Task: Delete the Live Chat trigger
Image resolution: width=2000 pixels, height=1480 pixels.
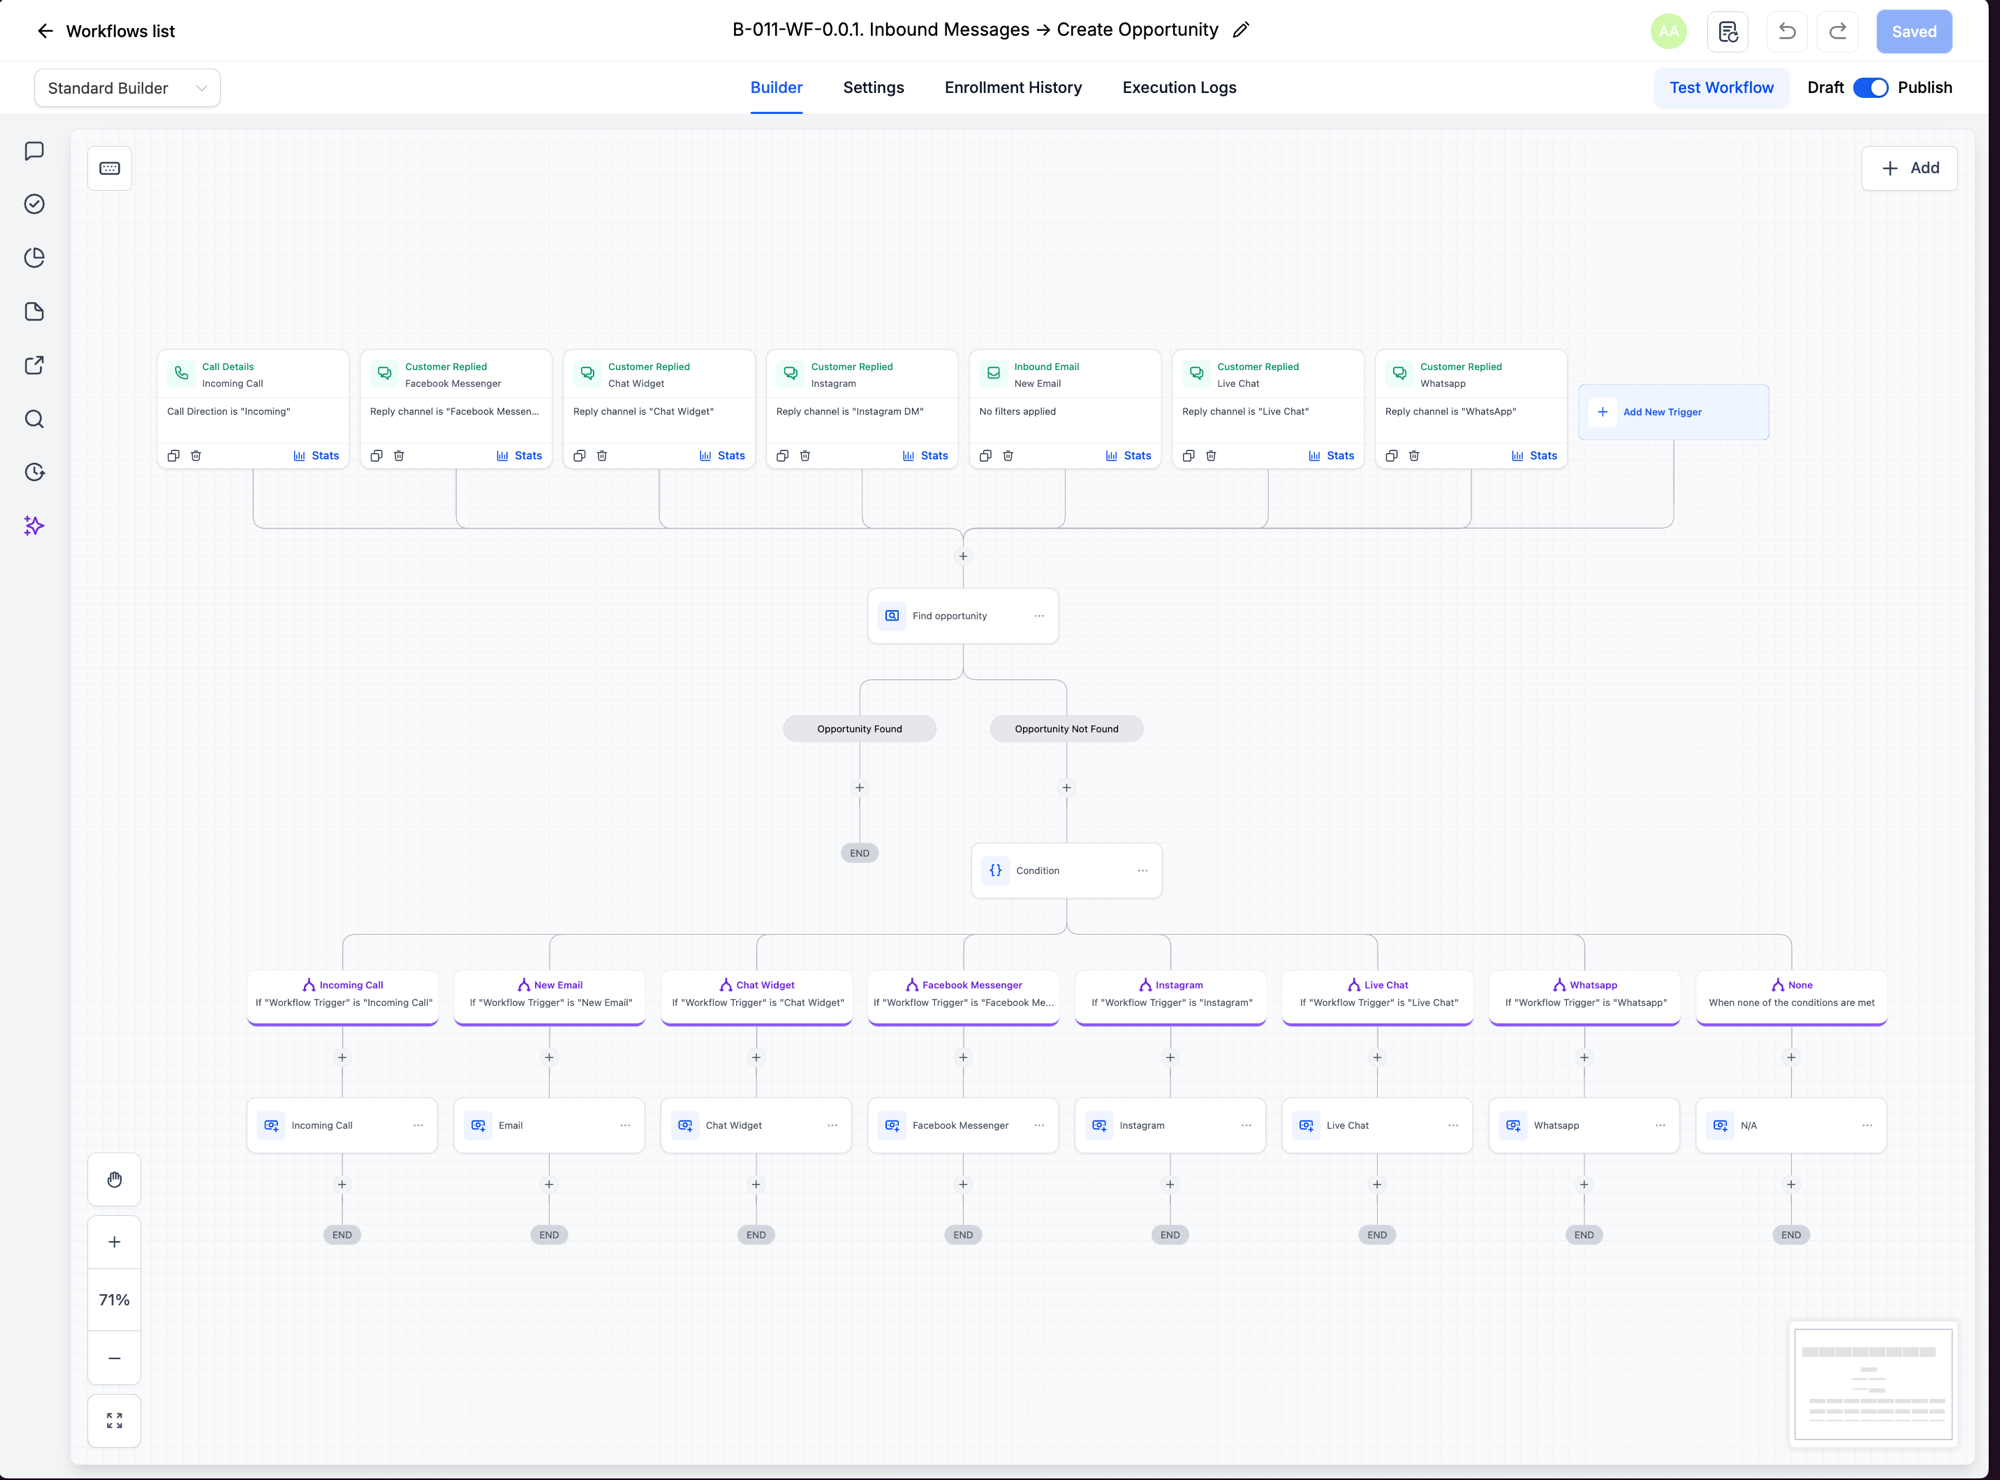Action: (1211, 456)
